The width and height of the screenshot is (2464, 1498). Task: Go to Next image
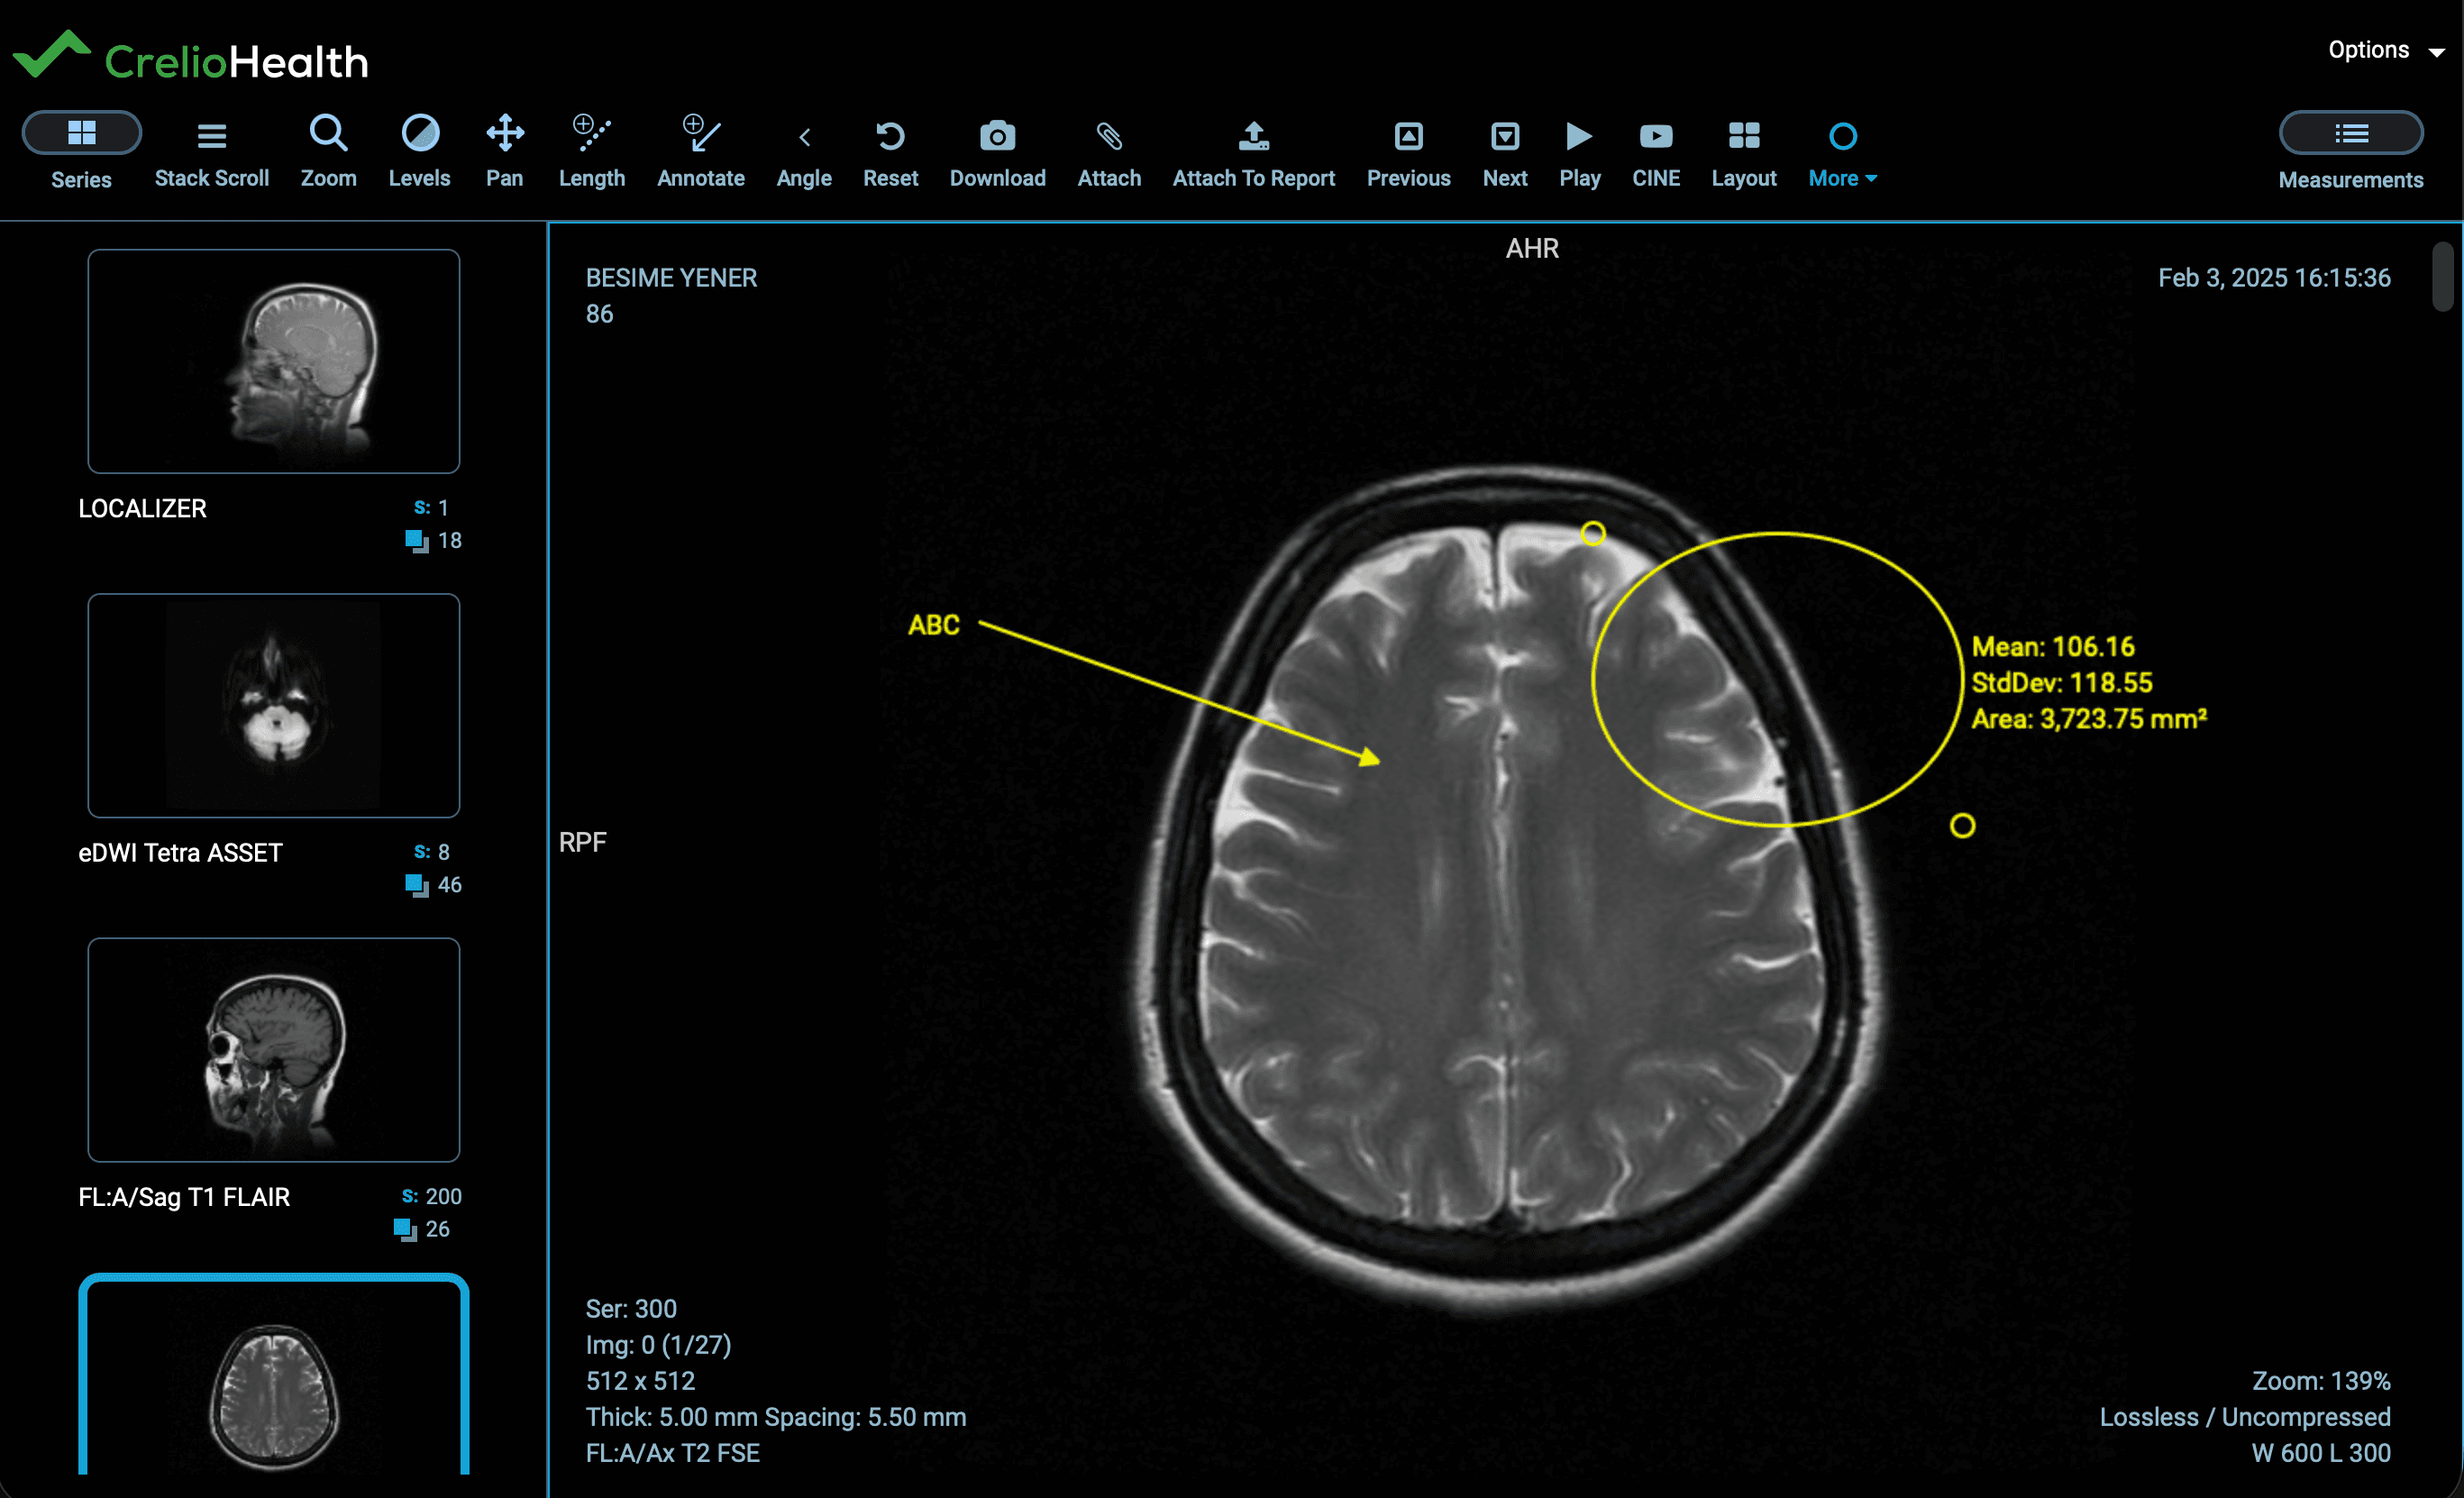click(1504, 152)
